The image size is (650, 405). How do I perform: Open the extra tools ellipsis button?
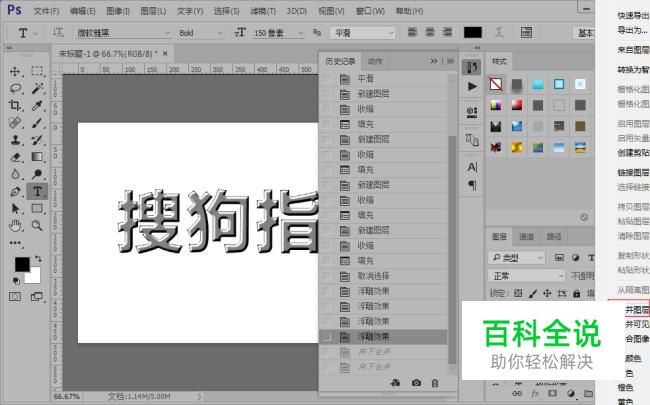(x=15, y=243)
